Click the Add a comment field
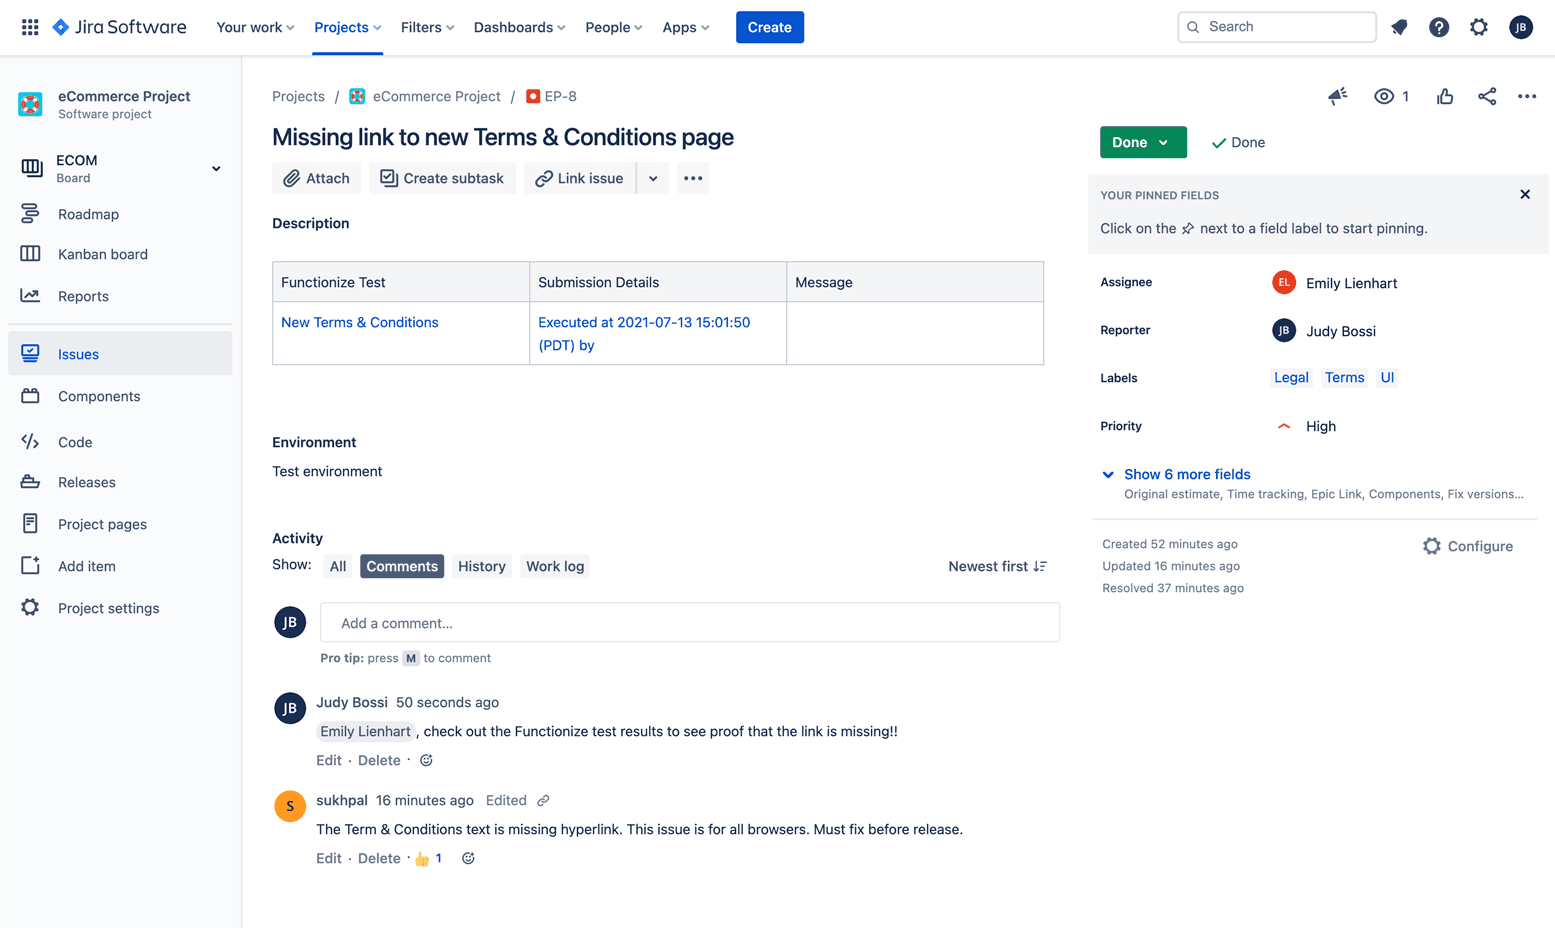 tap(689, 621)
